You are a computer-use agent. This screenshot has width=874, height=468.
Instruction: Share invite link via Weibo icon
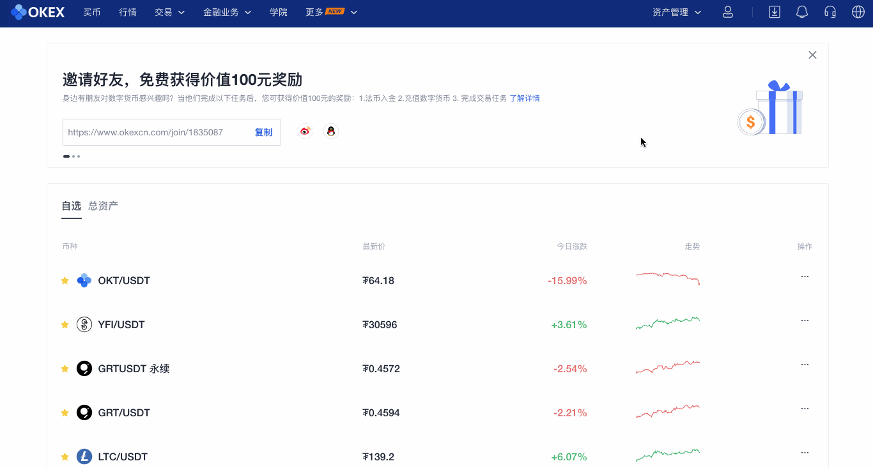305,131
